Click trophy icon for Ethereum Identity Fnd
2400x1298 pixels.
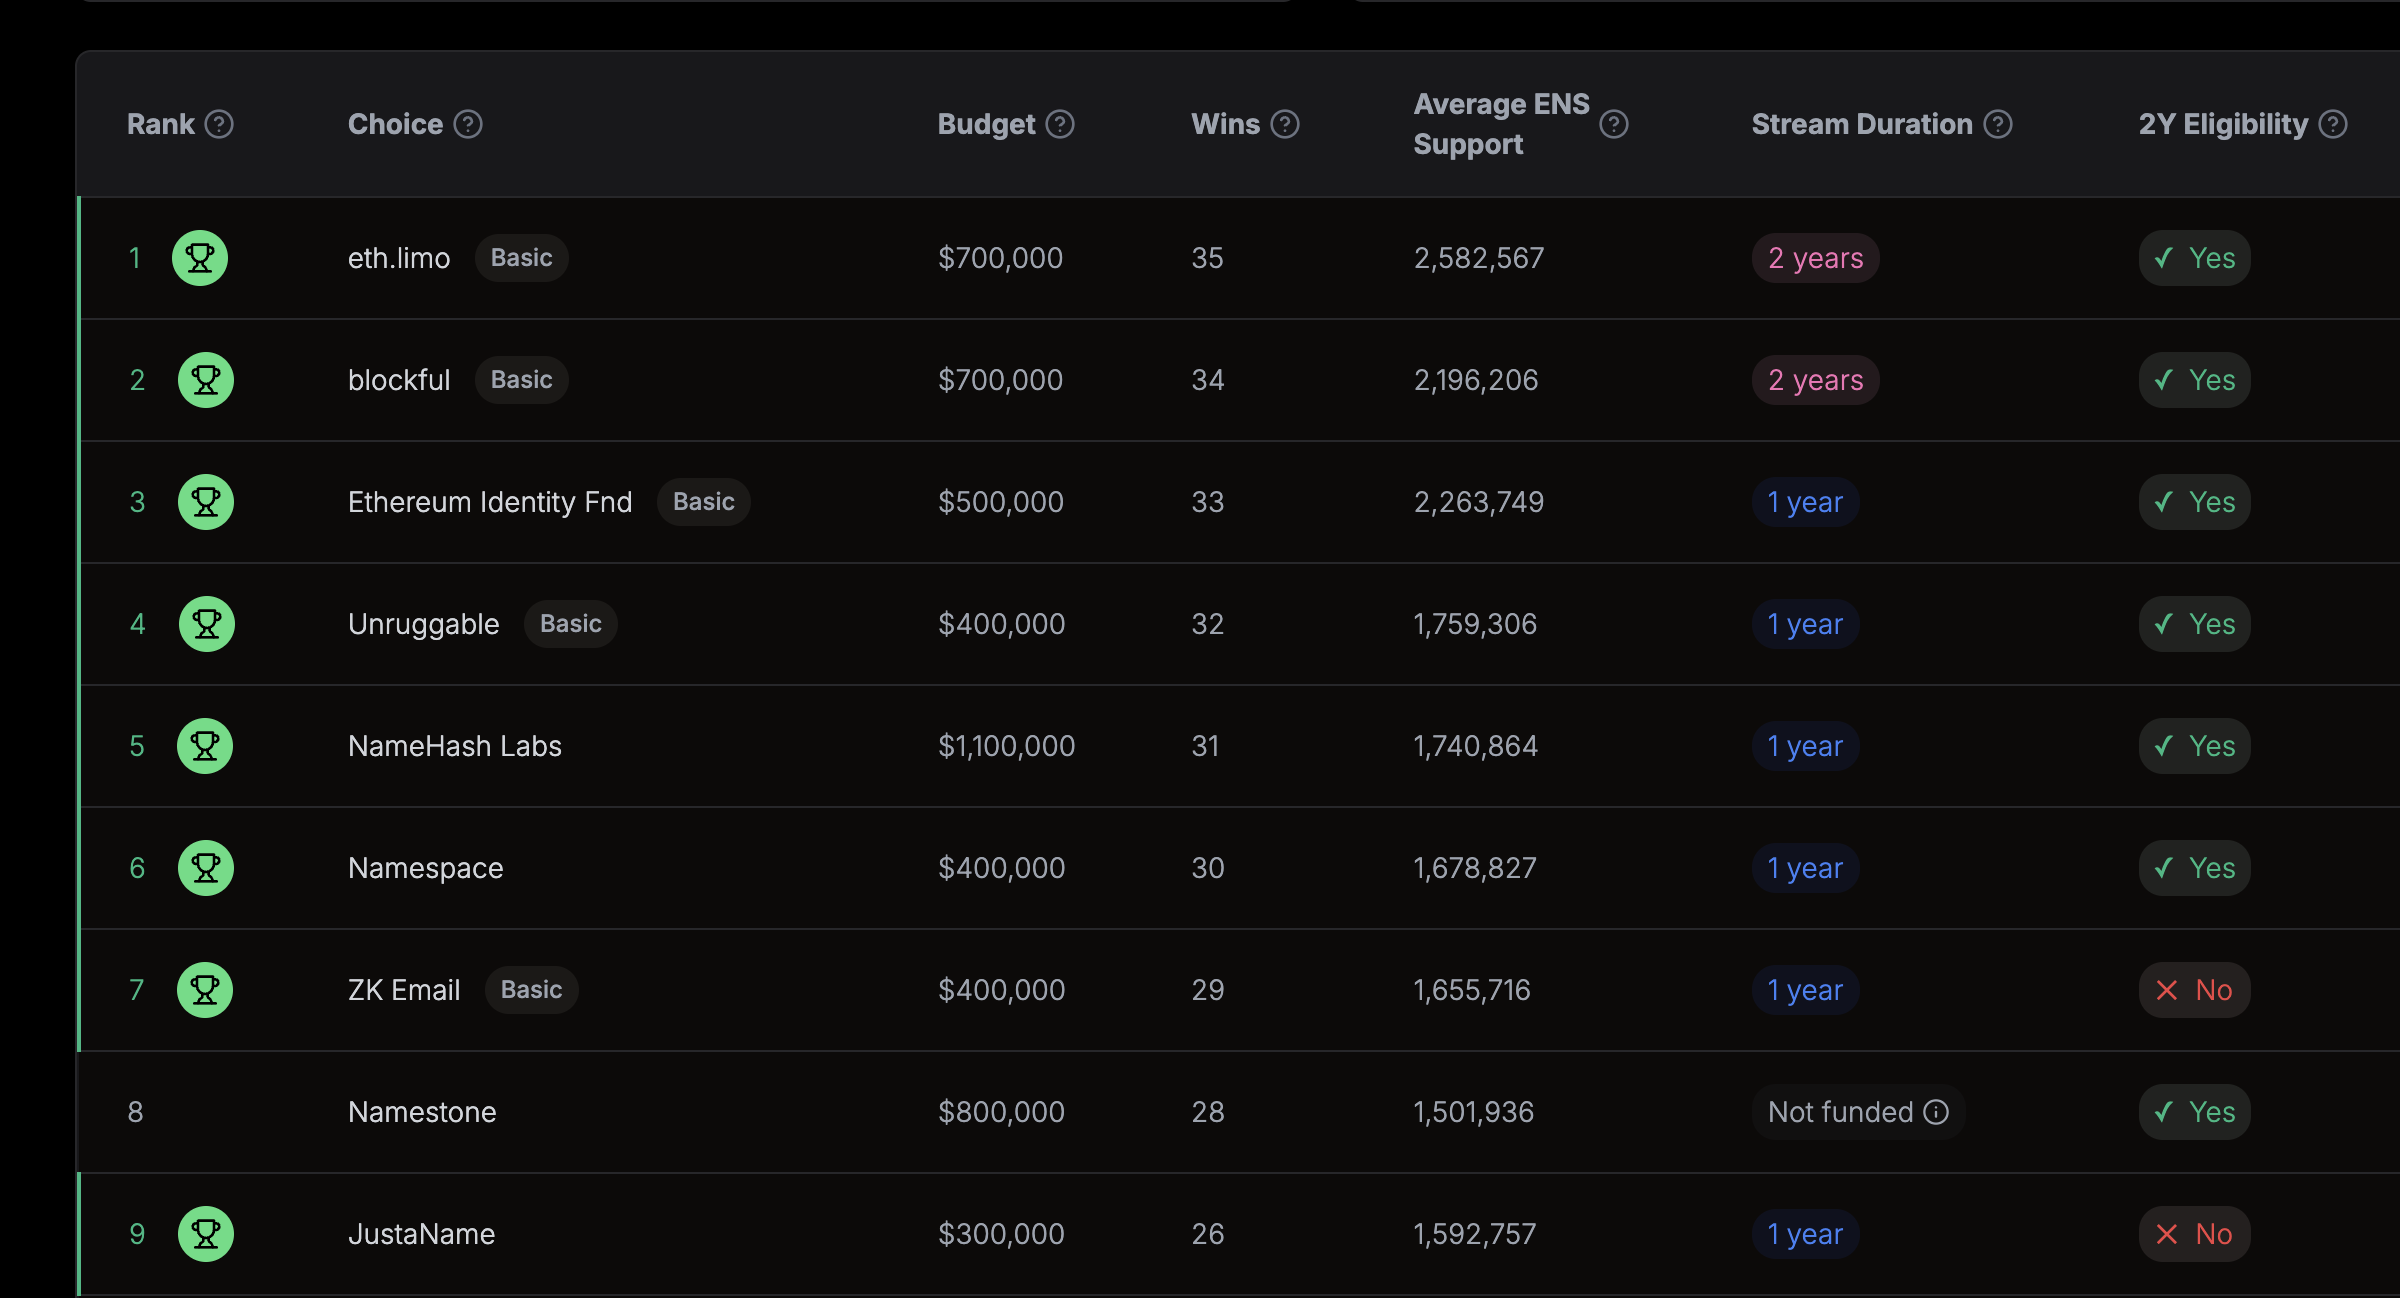pos(206,502)
